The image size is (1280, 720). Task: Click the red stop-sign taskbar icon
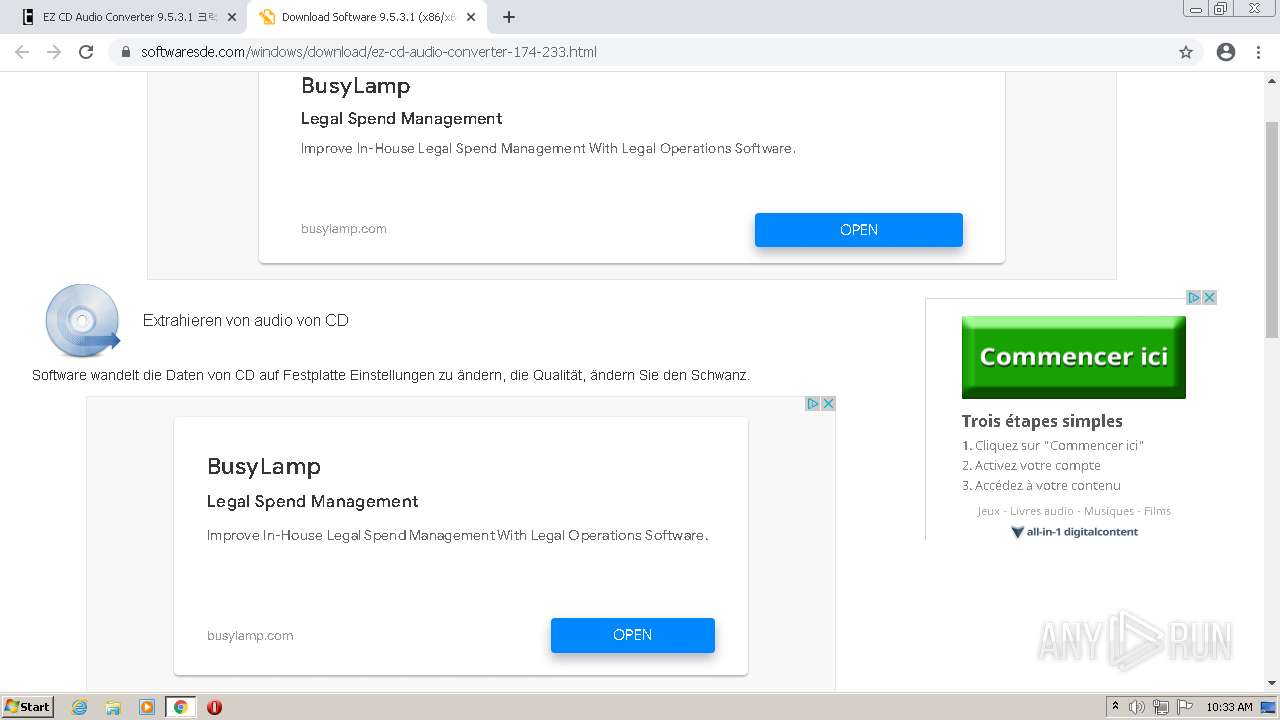pyautogui.click(x=214, y=707)
